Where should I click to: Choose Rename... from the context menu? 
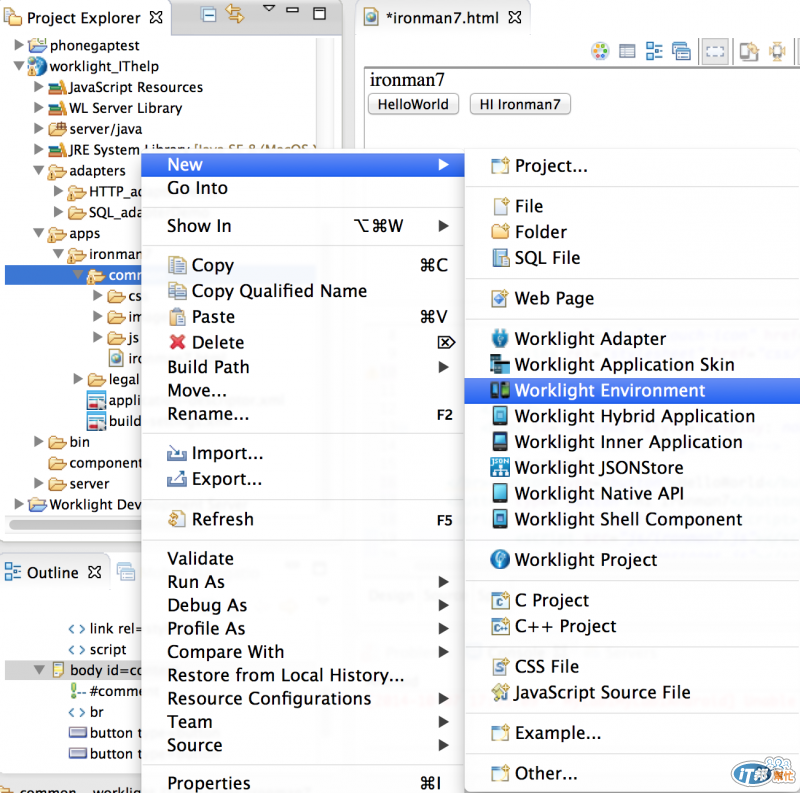302,414
